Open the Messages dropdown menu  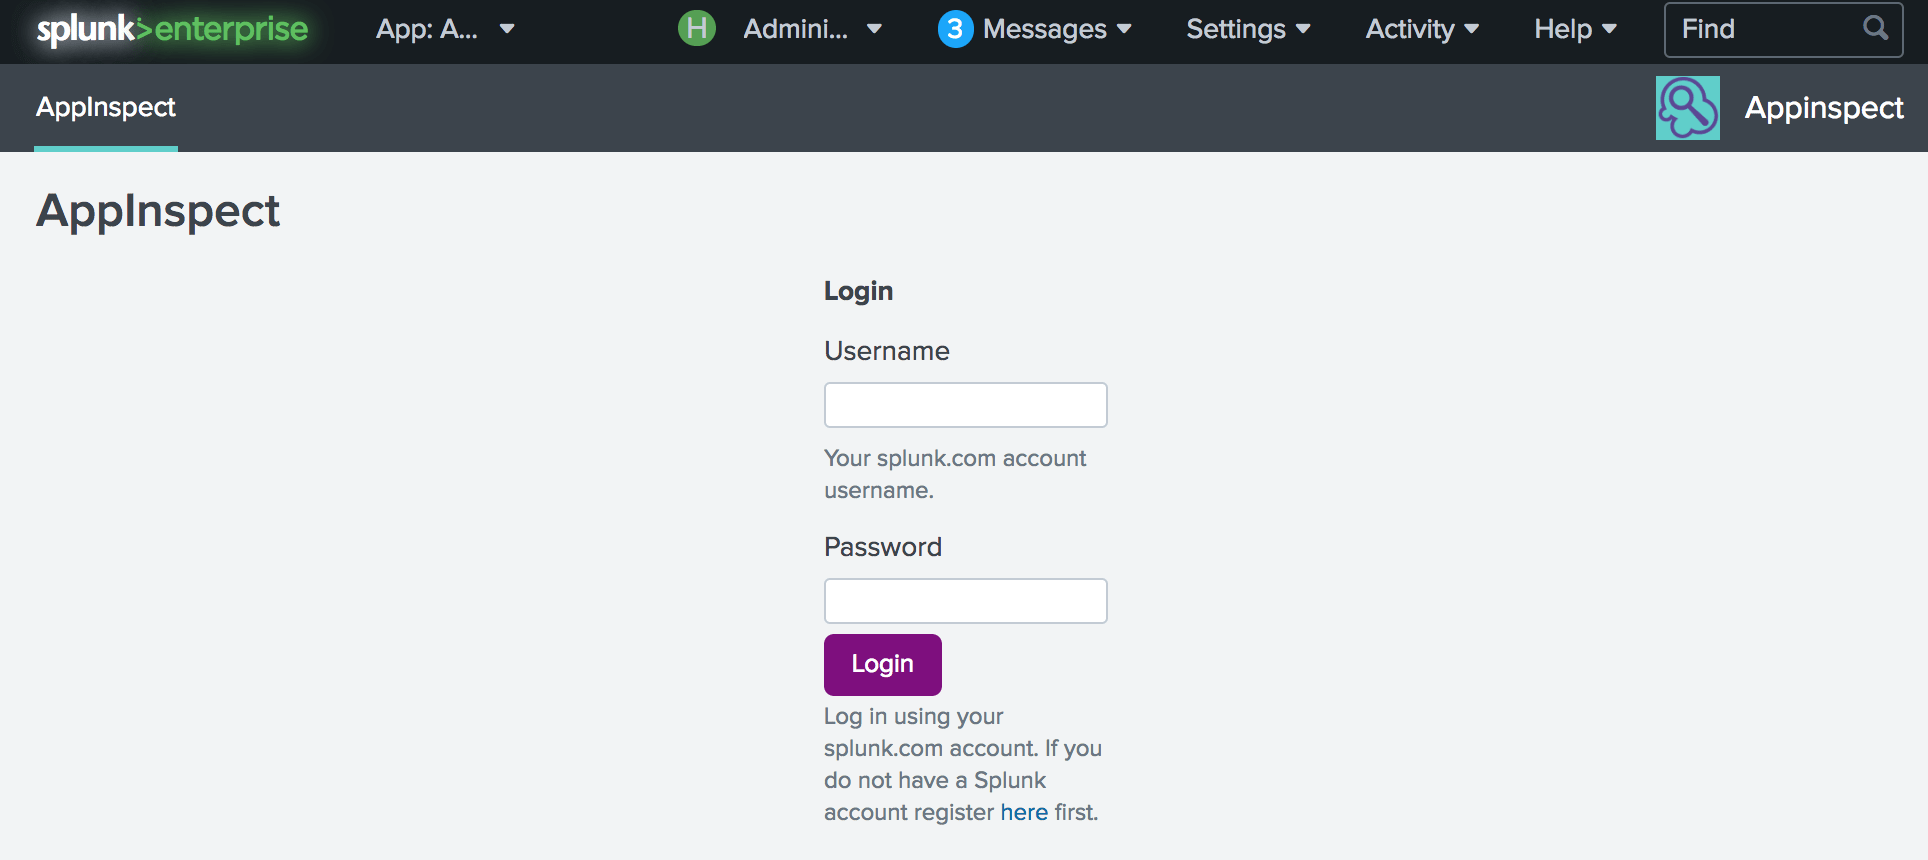(1057, 29)
